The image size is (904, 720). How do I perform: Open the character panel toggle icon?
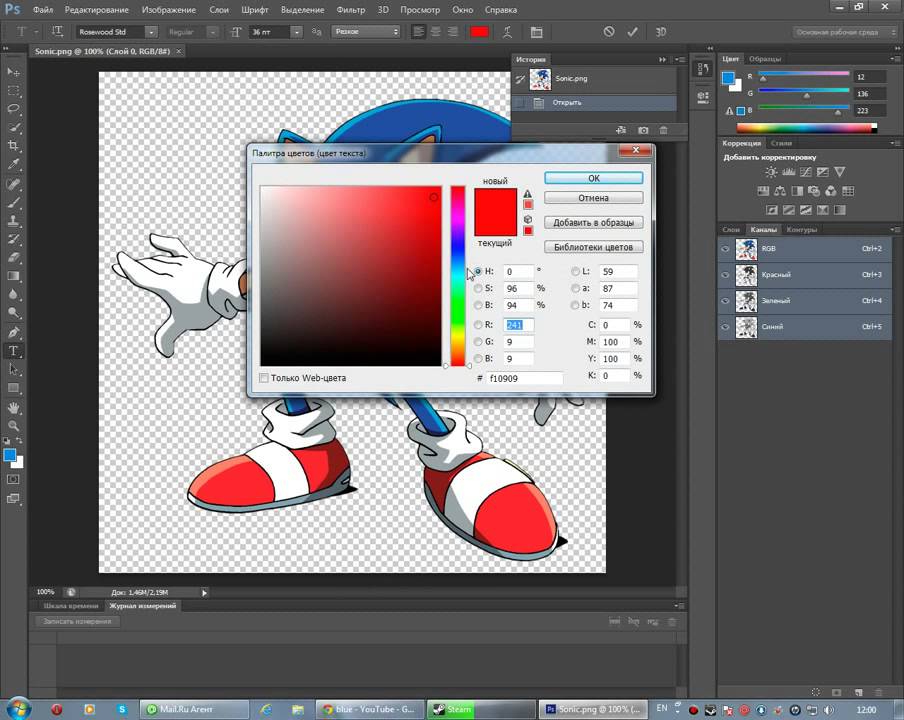click(x=536, y=32)
